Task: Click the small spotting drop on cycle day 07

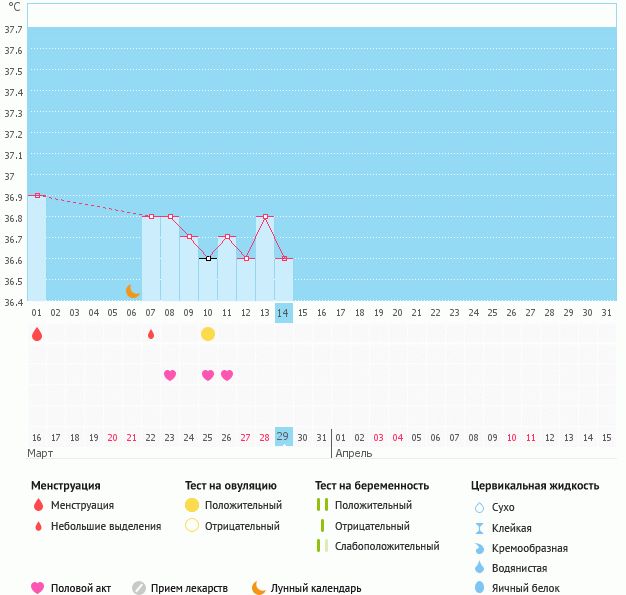Action: pyautogui.click(x=151, y=334)
